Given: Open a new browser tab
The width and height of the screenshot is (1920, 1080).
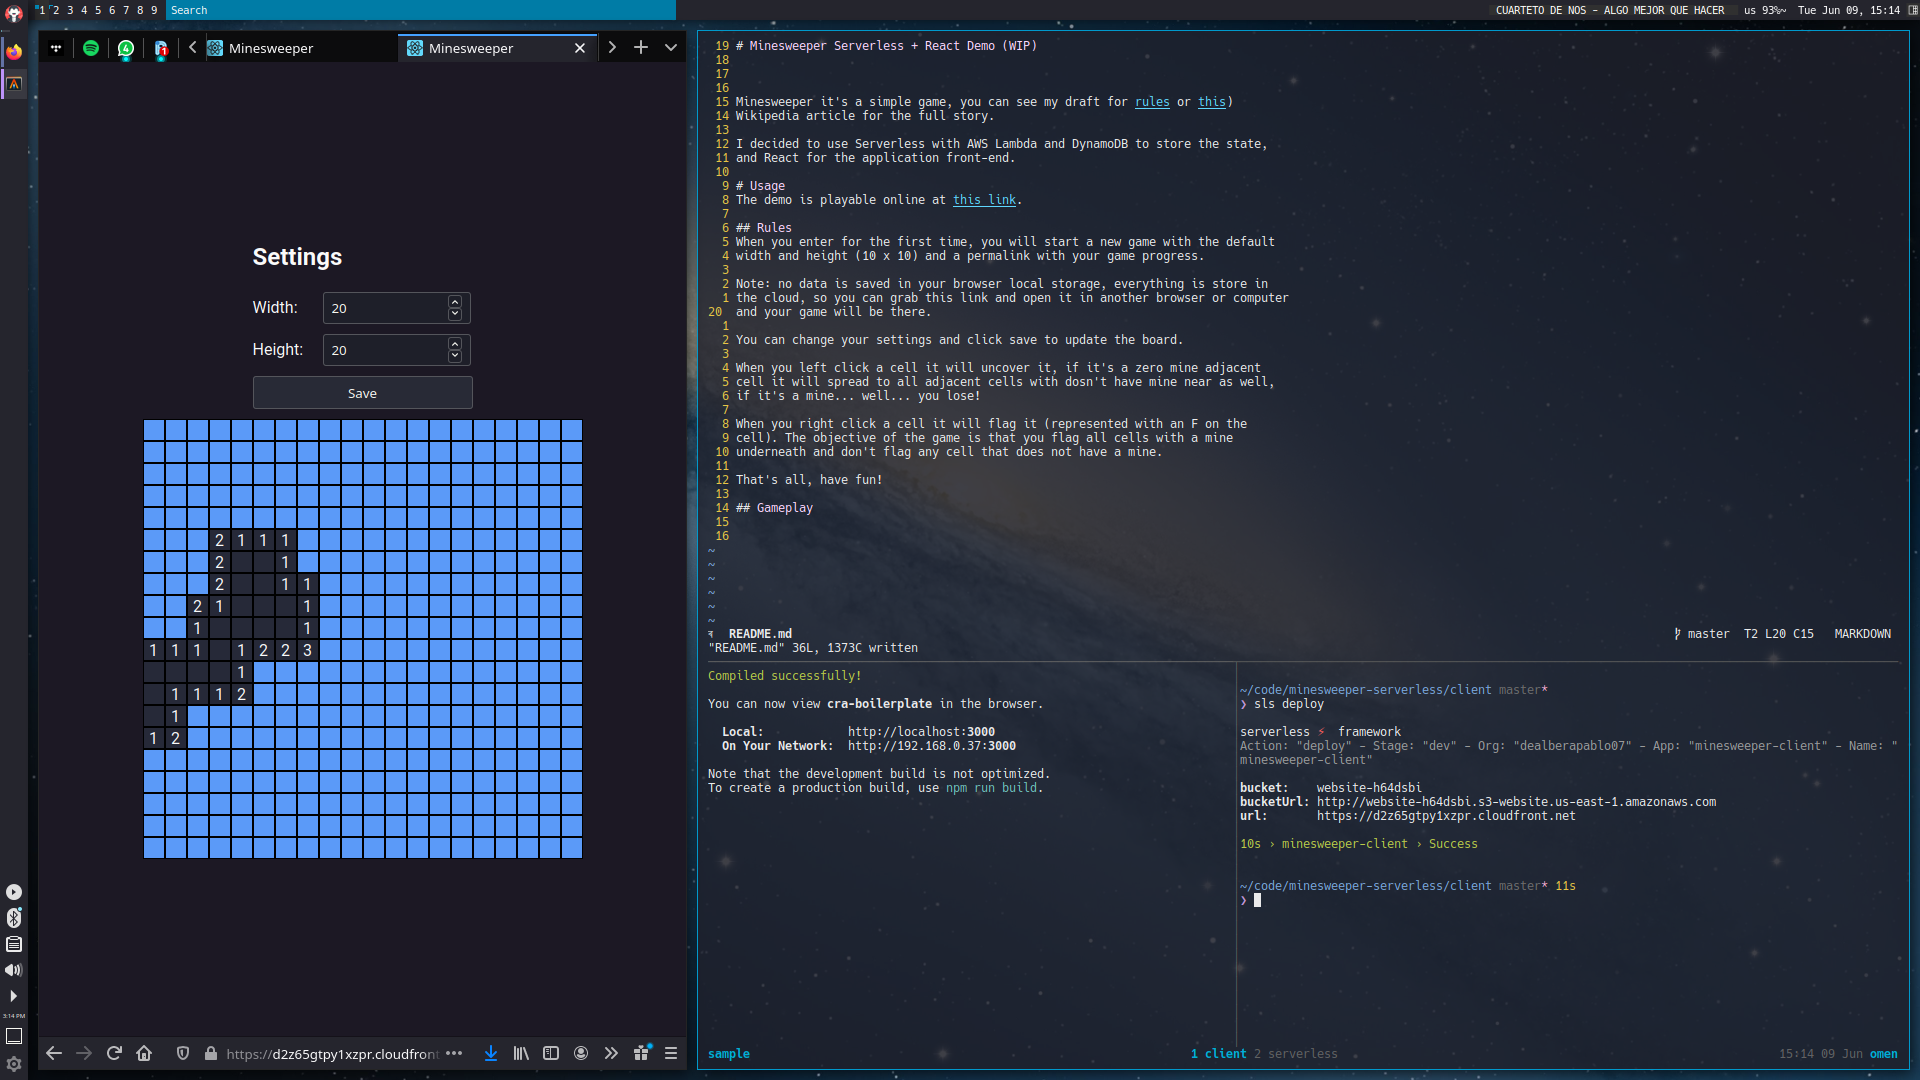Looking at the screenshot, I should [x=641, y=47].
